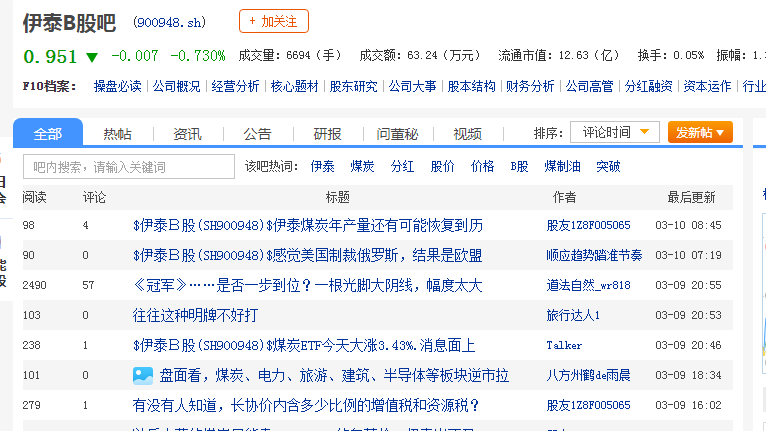The height and width of the screenshot is (431, 766).
Task: Open author 八方州鹤de雨晨 profile
Action: [x=588, y=375]
